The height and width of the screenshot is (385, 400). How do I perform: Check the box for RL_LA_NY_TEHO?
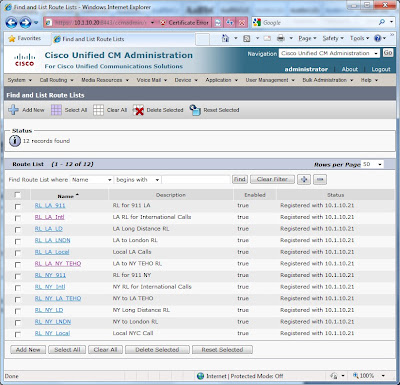tap(18, 265)
